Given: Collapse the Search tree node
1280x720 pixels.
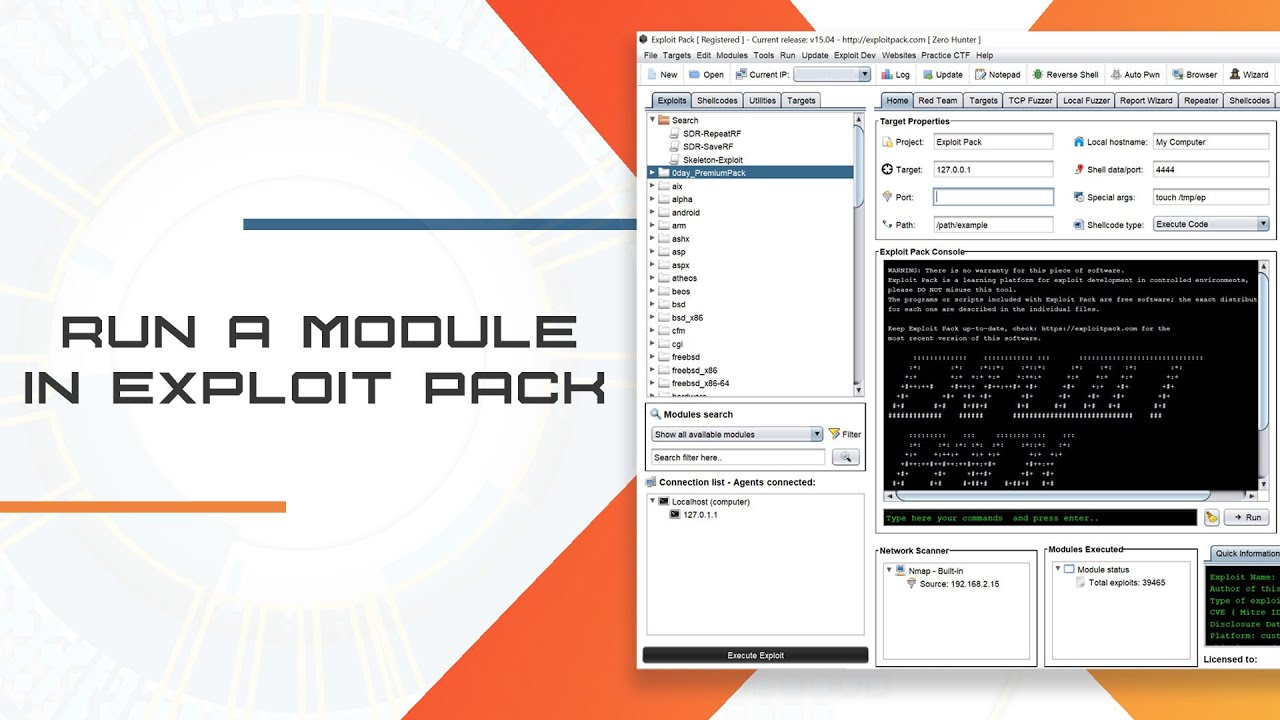Looking at the screenshot, I should tap(652, 120).
